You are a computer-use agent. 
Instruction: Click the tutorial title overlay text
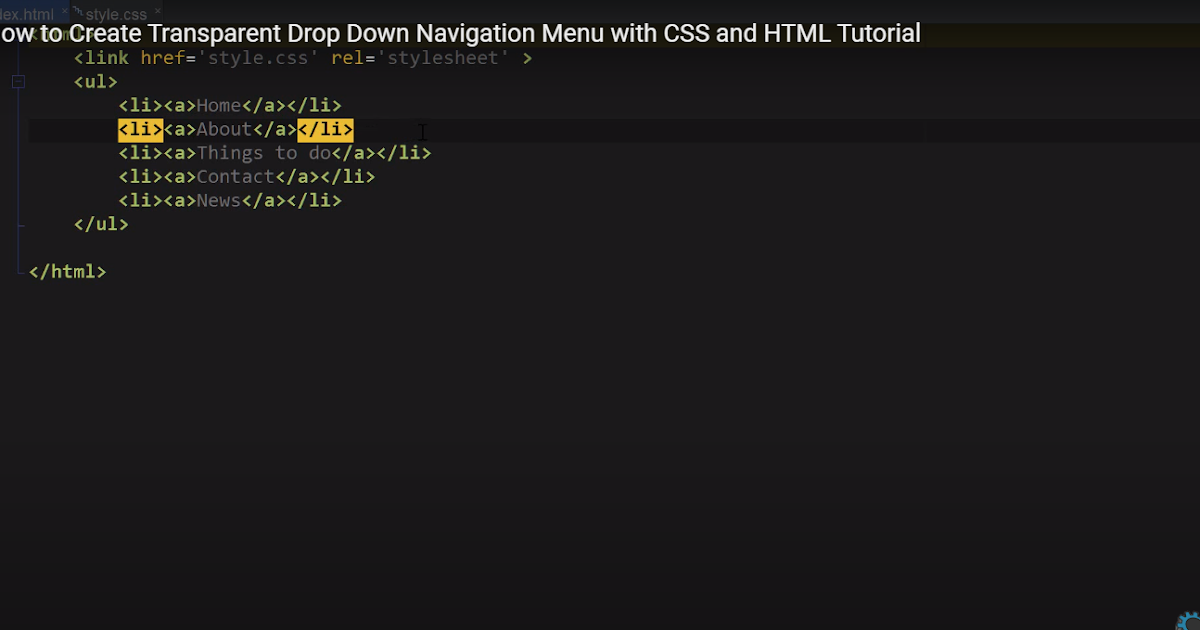(460, 33)
